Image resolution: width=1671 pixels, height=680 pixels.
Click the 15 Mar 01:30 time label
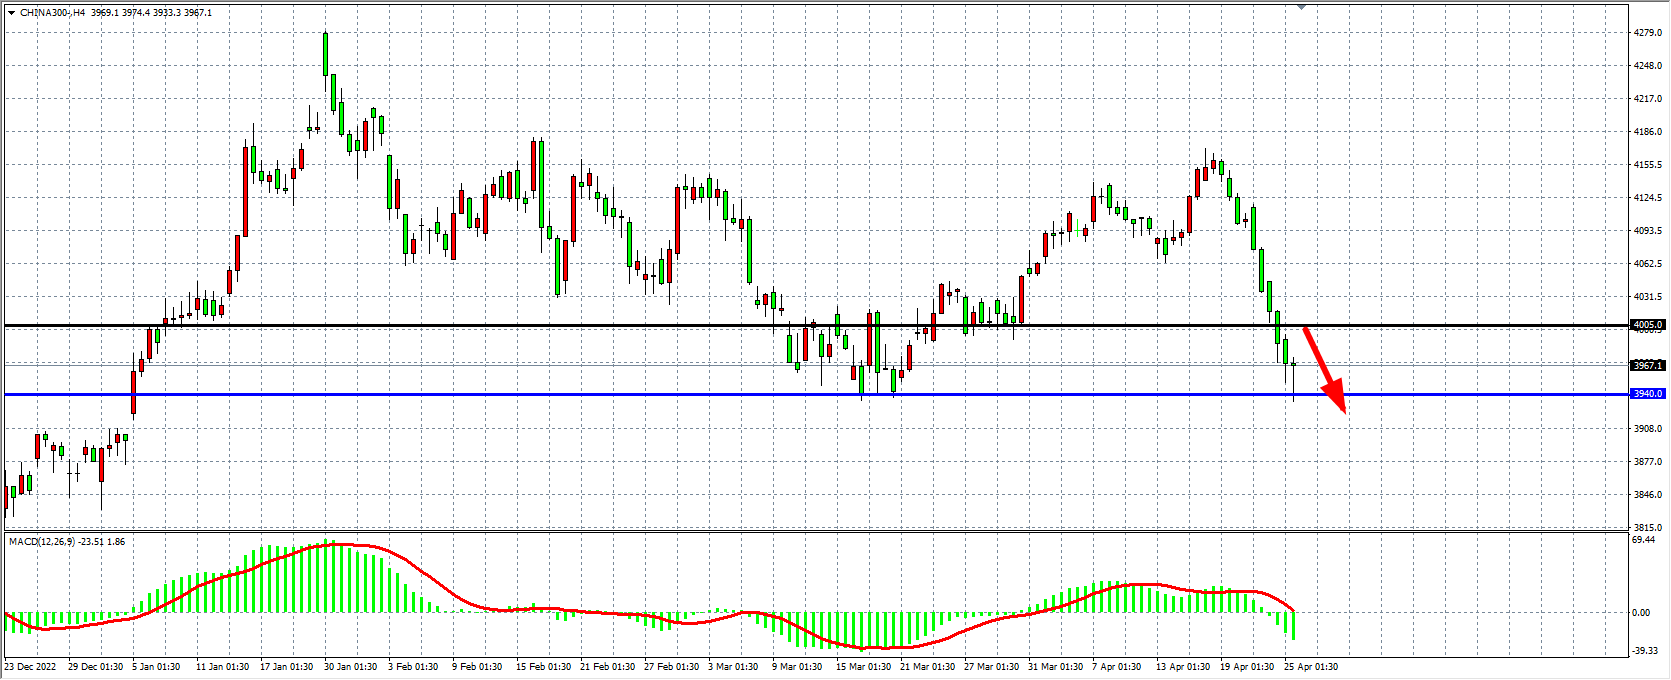[863, 667]
